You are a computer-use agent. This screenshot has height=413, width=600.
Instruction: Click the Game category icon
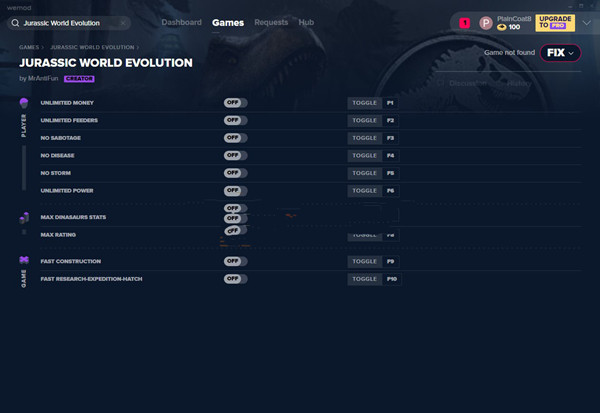pyautogui.click(x=24, y=260)
